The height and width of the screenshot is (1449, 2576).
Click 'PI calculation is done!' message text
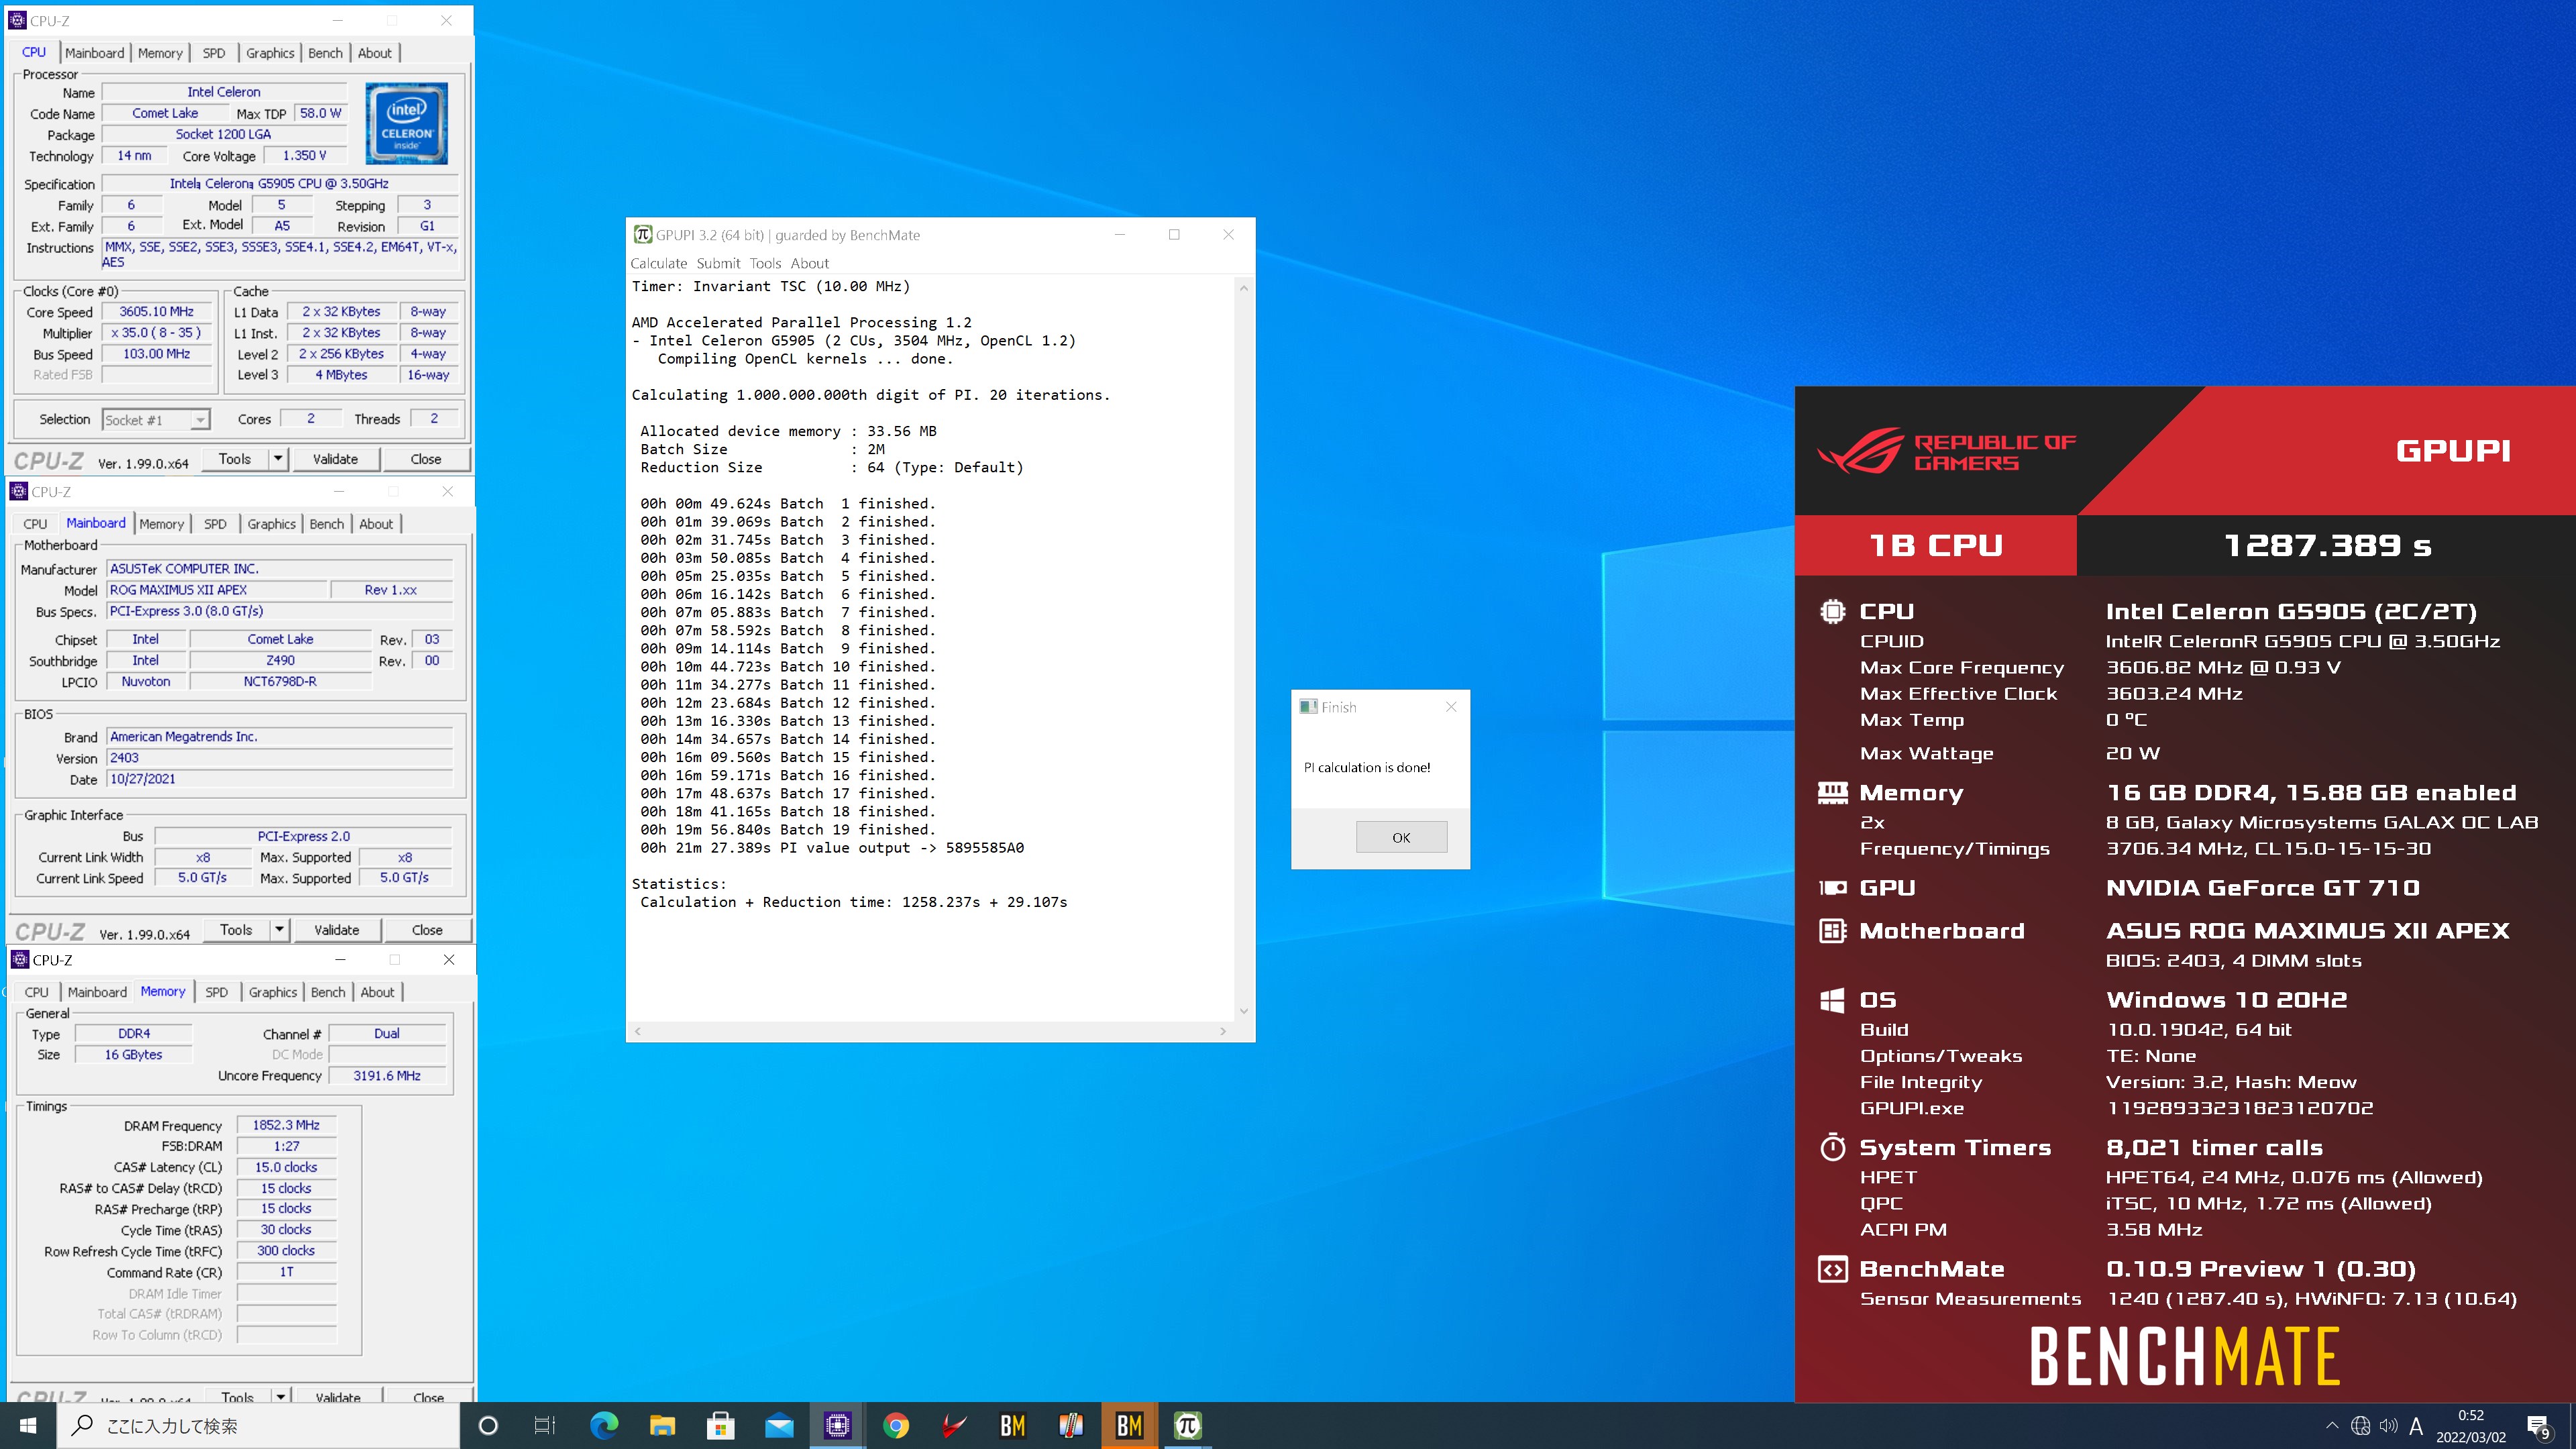(x=1366, y=767)
